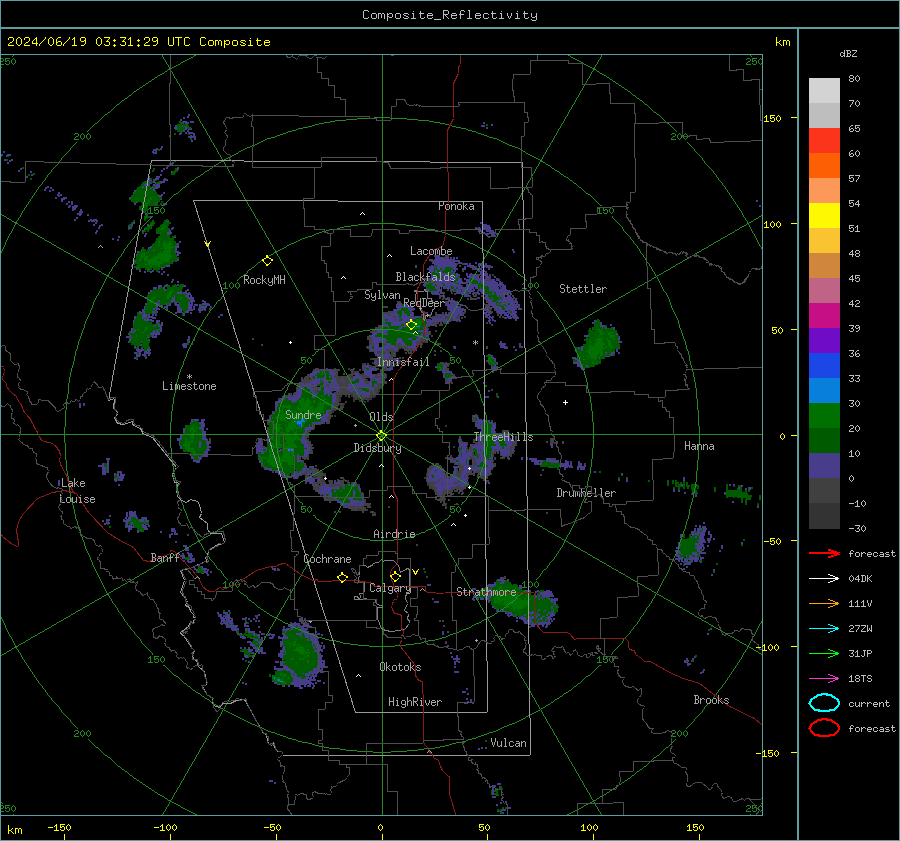
Task: Click the ThreeHills label
Action: pyautogui.click(x=503, y=437)
